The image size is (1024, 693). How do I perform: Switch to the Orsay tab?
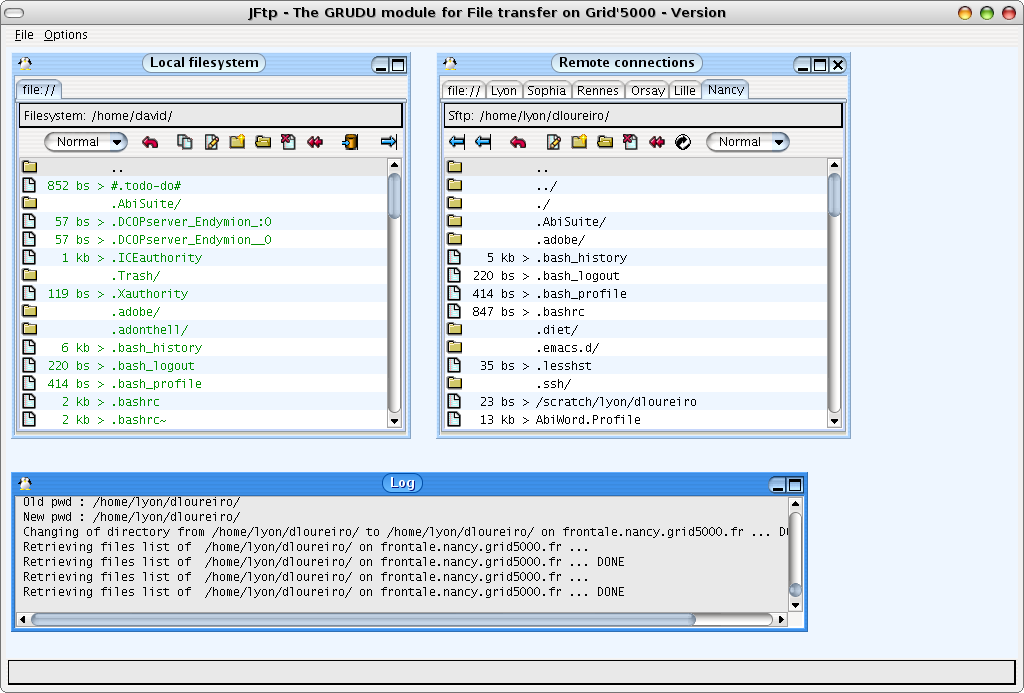[x=647, y=91]
